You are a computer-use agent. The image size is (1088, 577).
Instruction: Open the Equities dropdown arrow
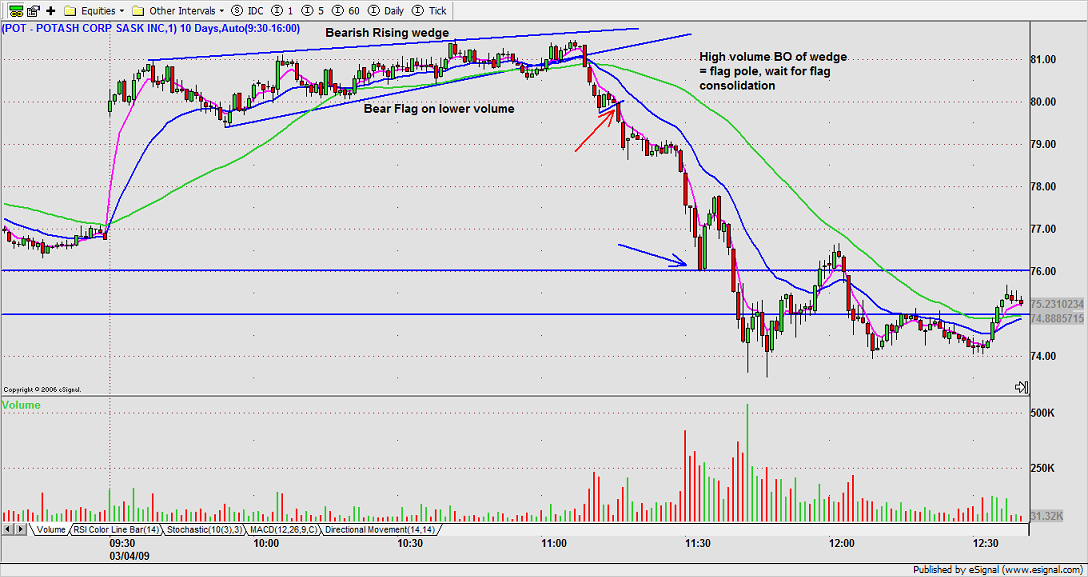[121, 11]
